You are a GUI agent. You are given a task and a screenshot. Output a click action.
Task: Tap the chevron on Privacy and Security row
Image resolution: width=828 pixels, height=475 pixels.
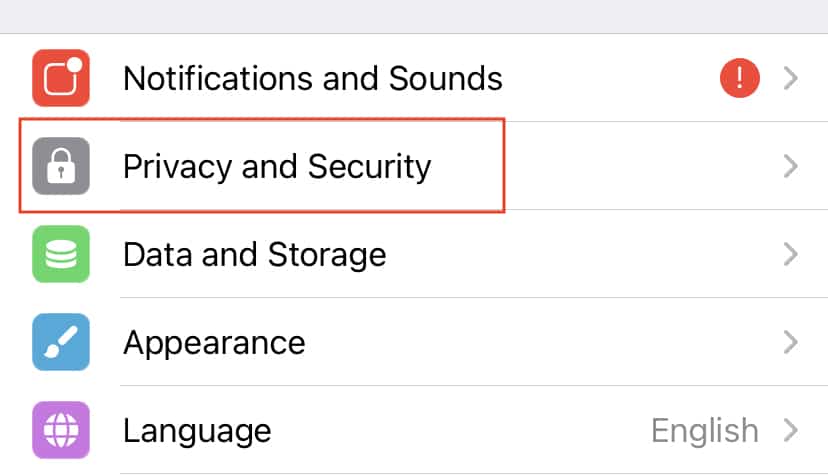(791, 166)
